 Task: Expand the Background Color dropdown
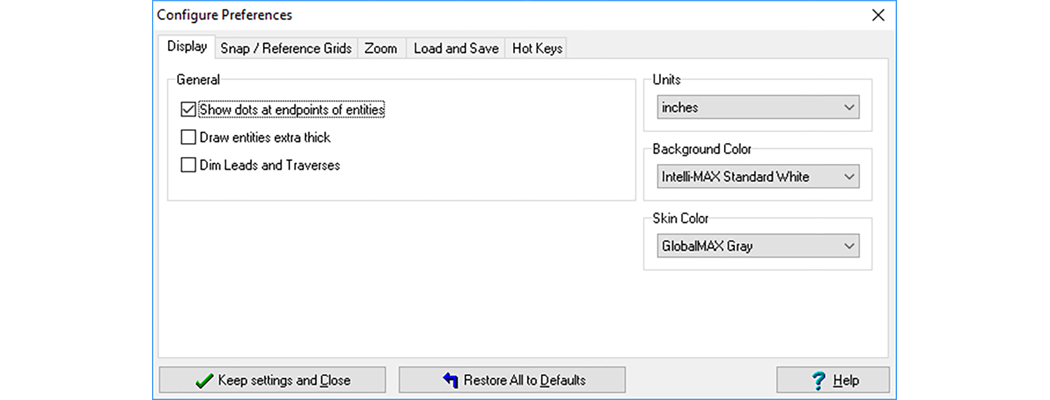point(759,177)
